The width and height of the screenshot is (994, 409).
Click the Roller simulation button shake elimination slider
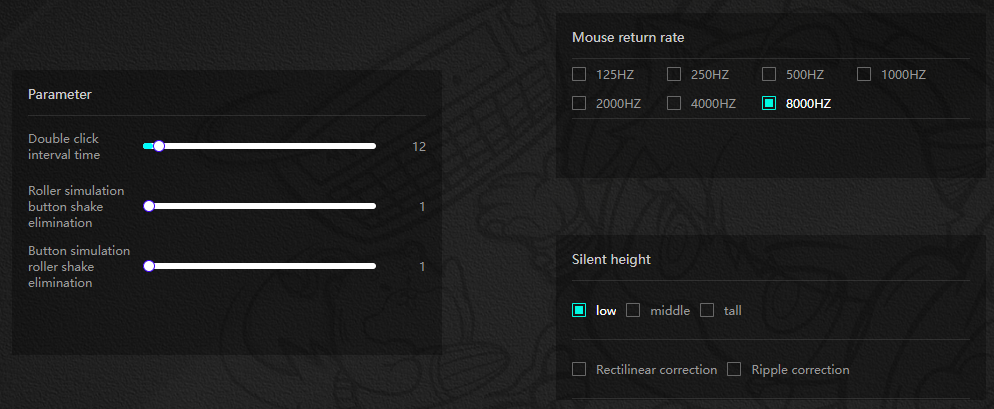point(262,206)
